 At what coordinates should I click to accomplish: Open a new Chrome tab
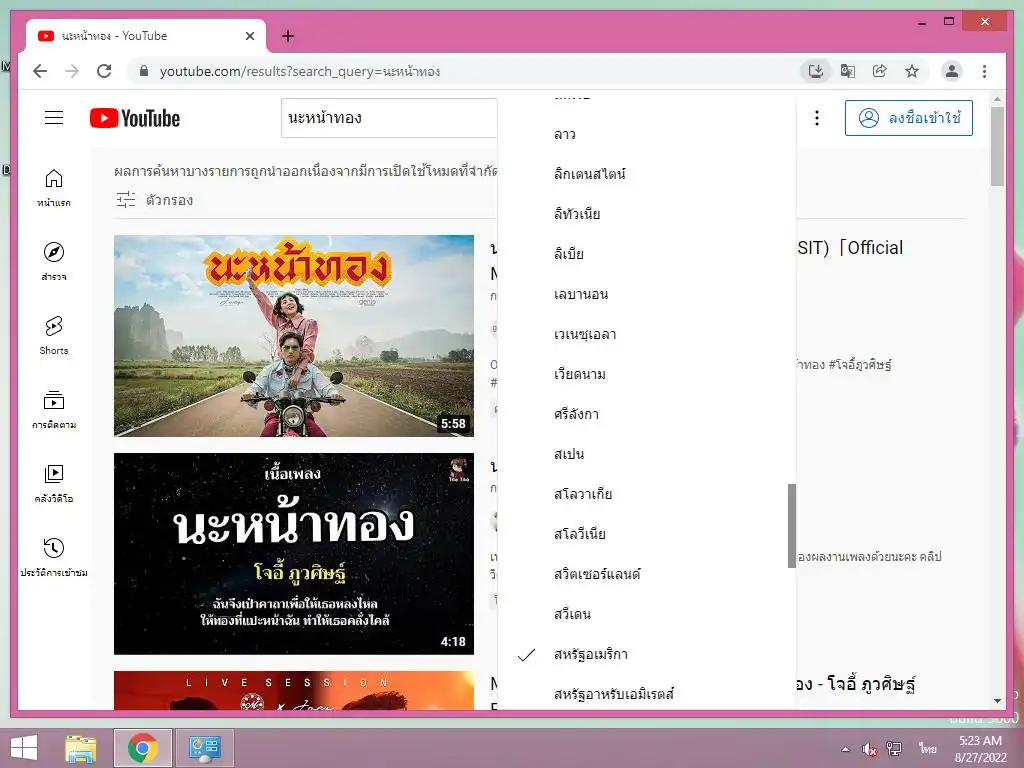click(288, 36)
